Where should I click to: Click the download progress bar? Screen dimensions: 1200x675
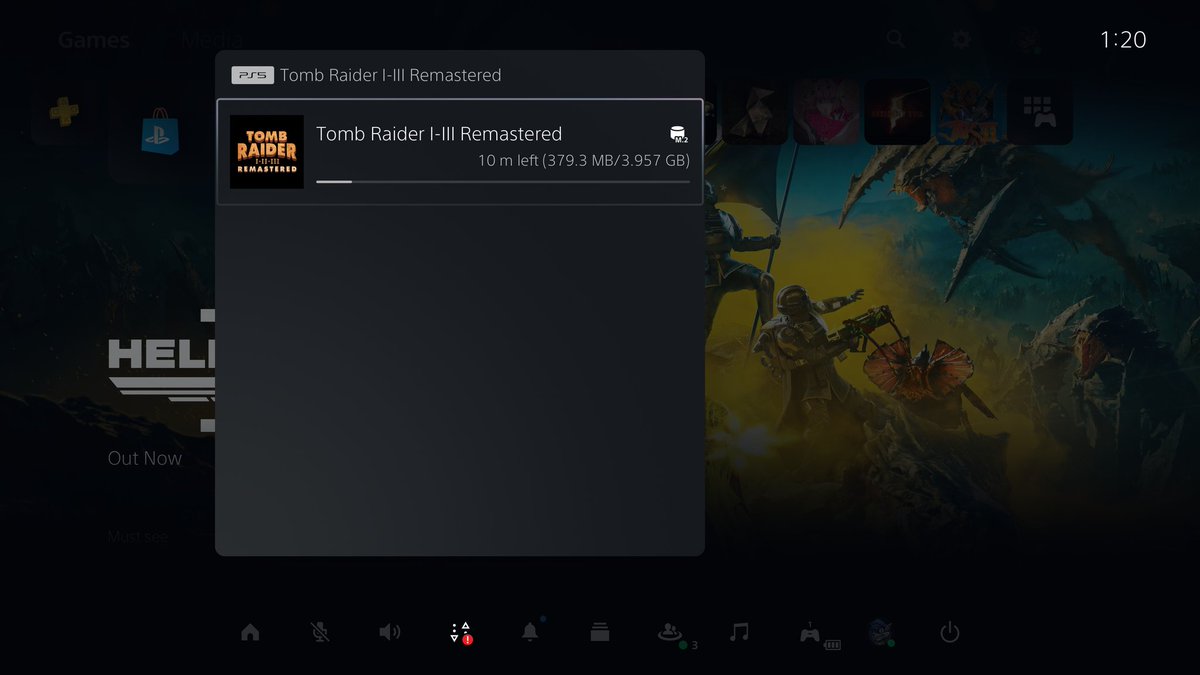tap(503, 182)
